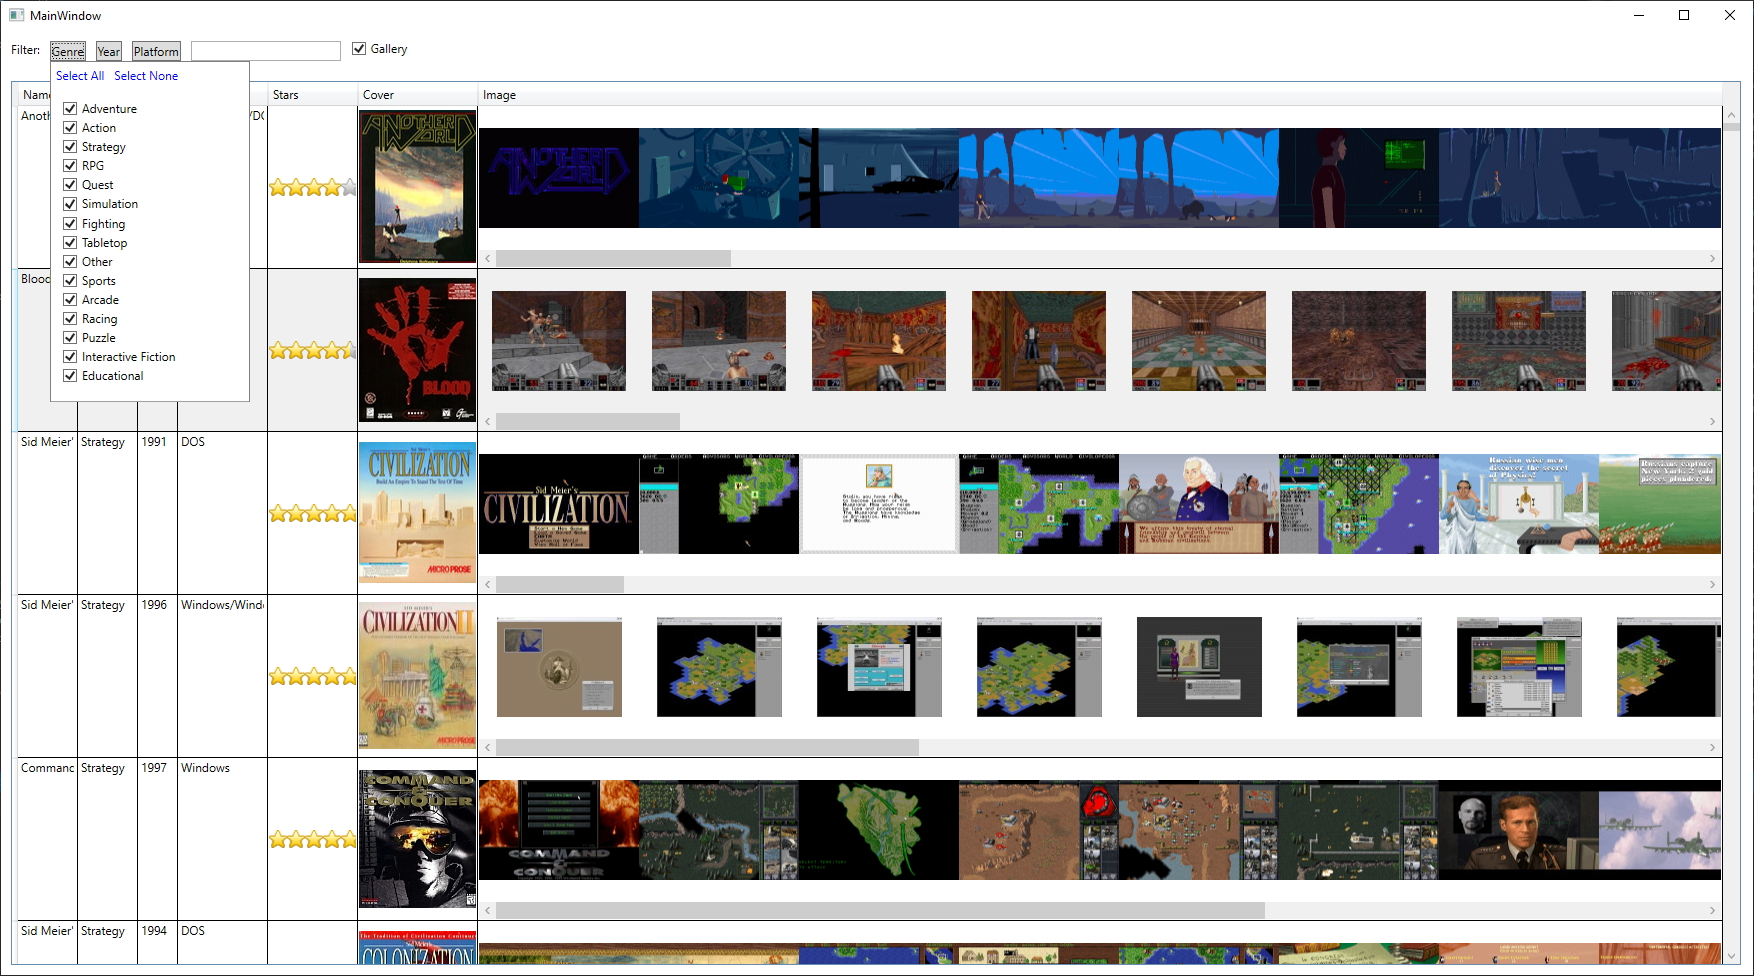
Task: Click the Blood game cover art
Action: pyautogui.click(x=418, y=350)
